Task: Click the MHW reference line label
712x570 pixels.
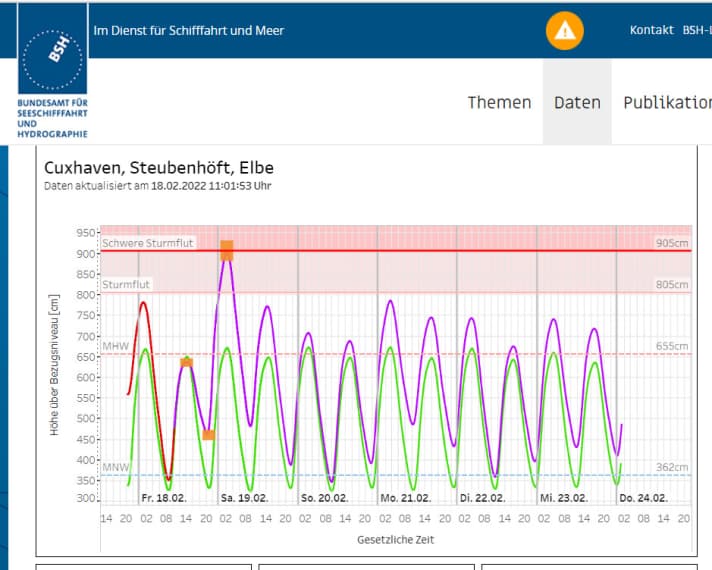Action: pos(115,346)
